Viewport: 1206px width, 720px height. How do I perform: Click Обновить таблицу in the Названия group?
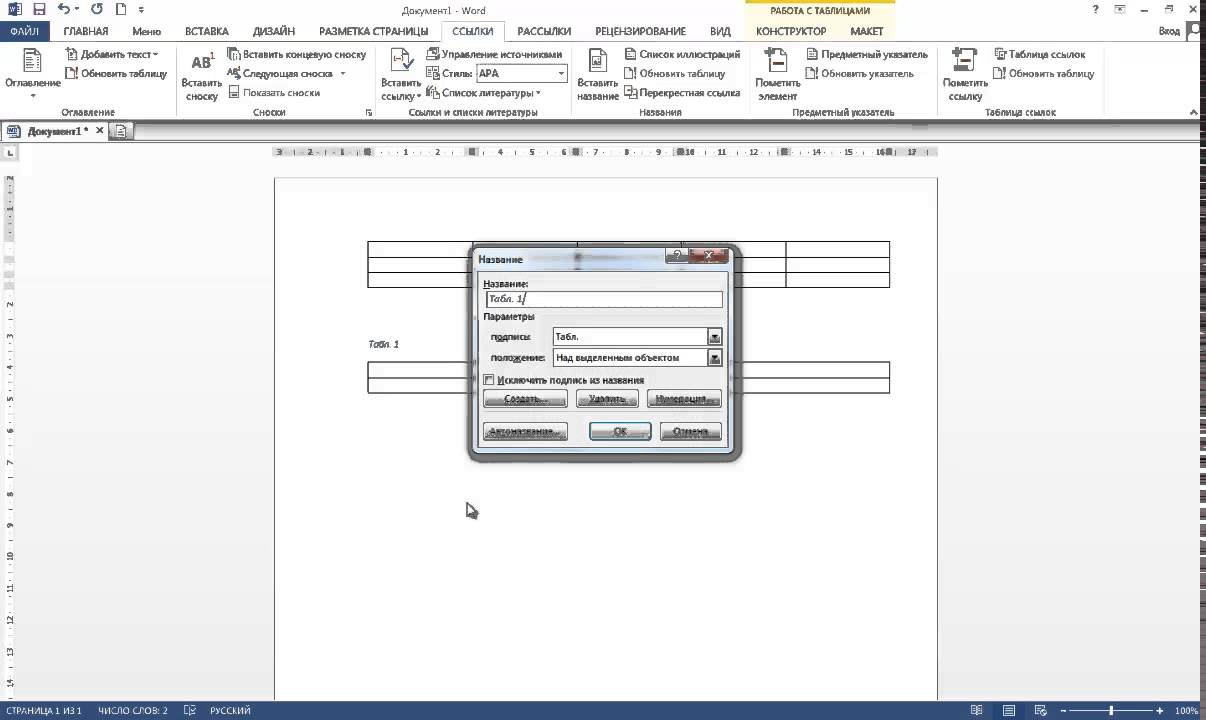tap(675, 73)
